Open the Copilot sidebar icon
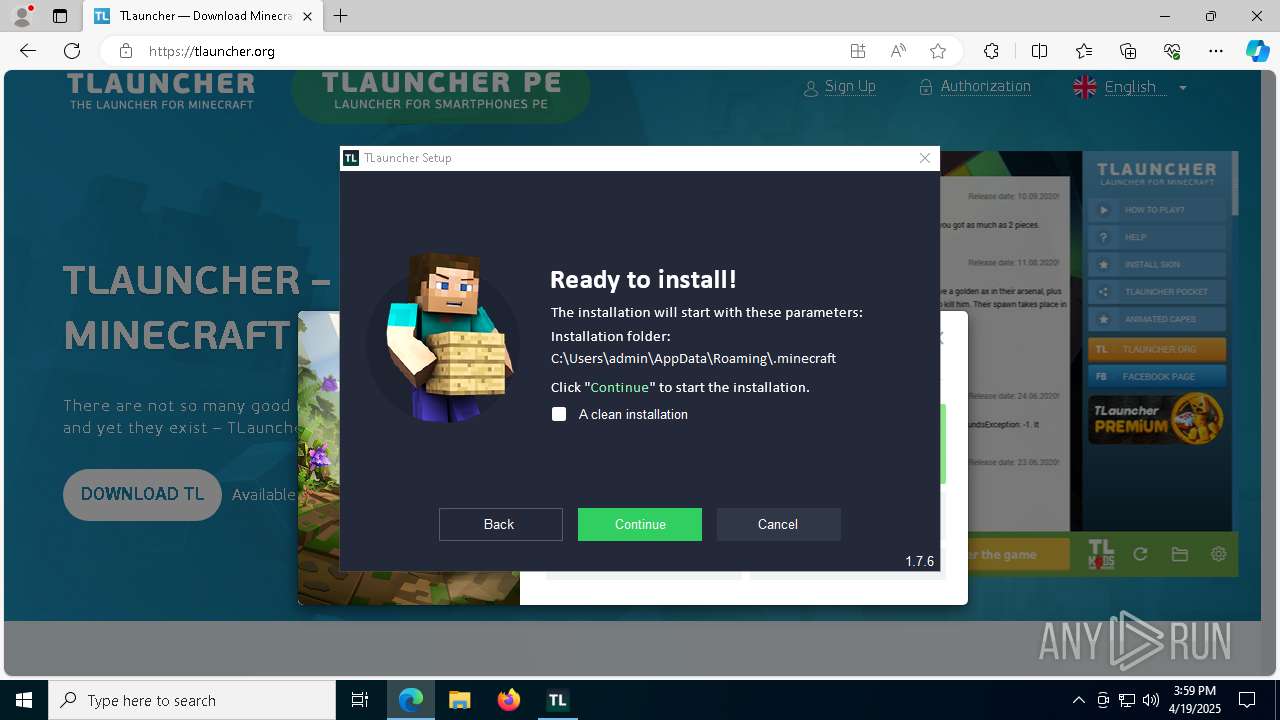The width and height of the screenshot is (1280, 720). 1257,51
